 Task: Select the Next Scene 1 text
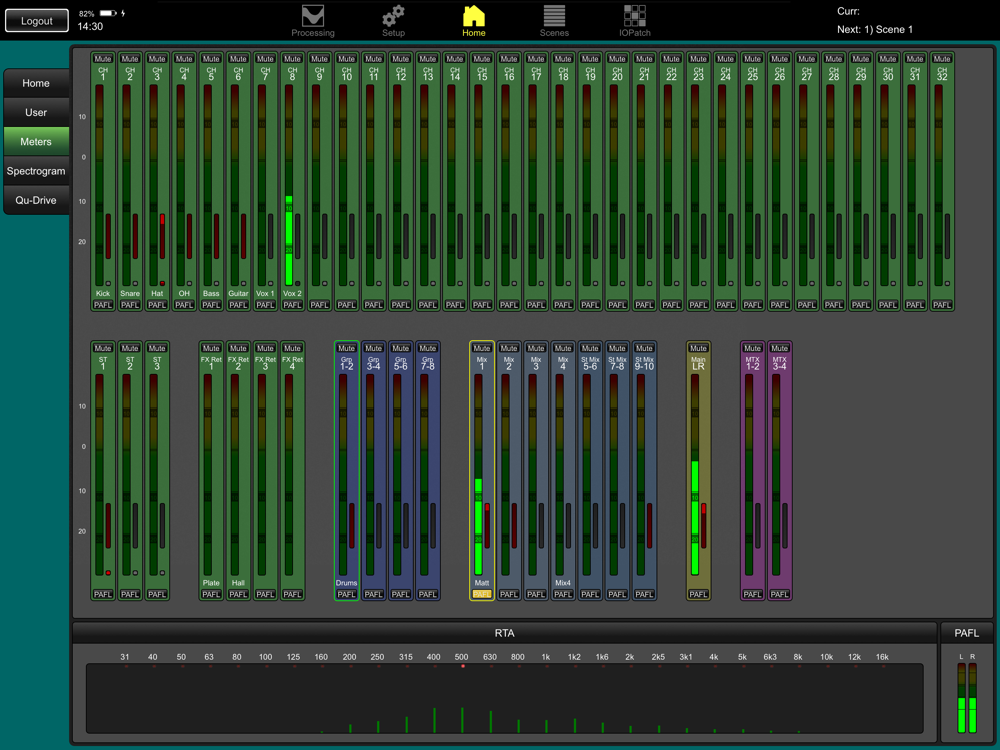pos(875,29)
